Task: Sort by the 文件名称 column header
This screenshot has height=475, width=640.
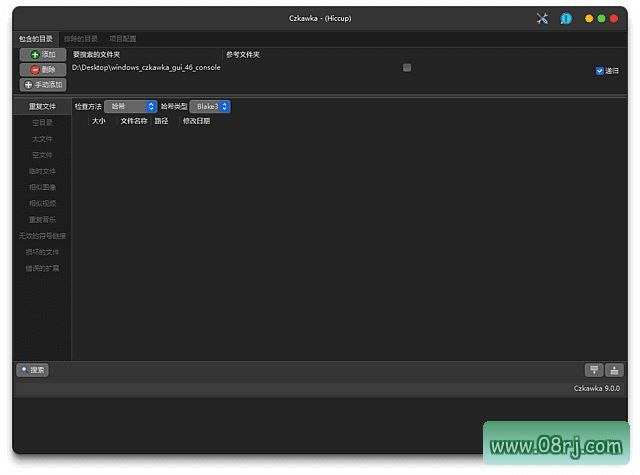Action: click(x=133, y=121)
